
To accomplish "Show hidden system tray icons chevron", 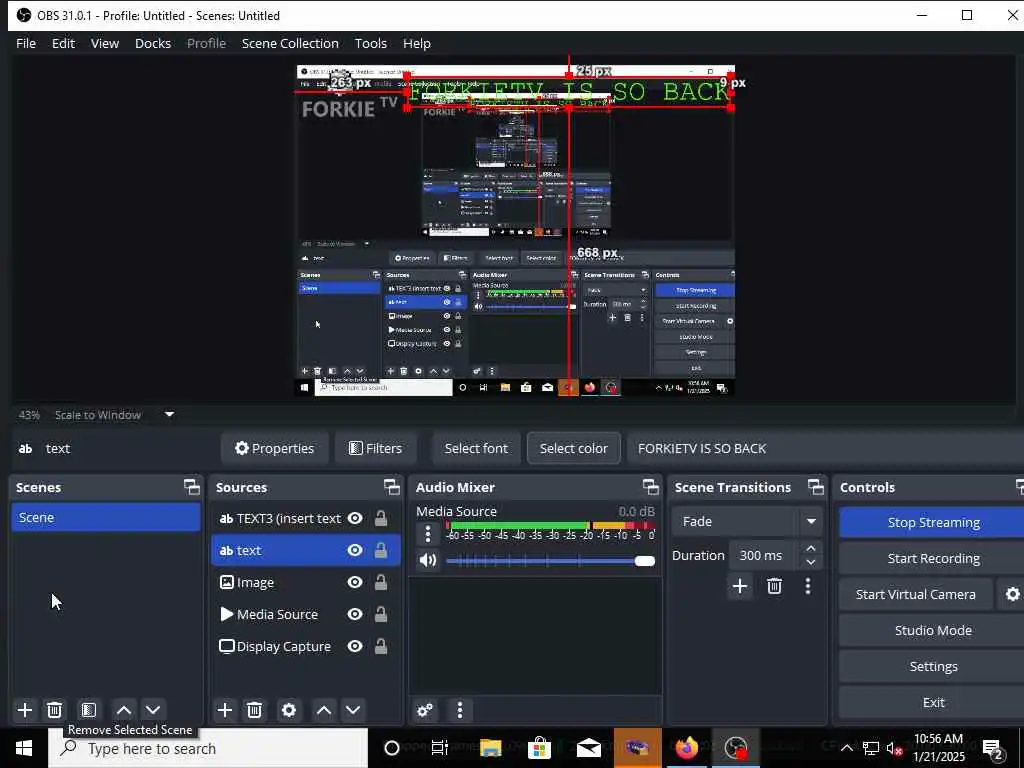I will coord(846,748).
